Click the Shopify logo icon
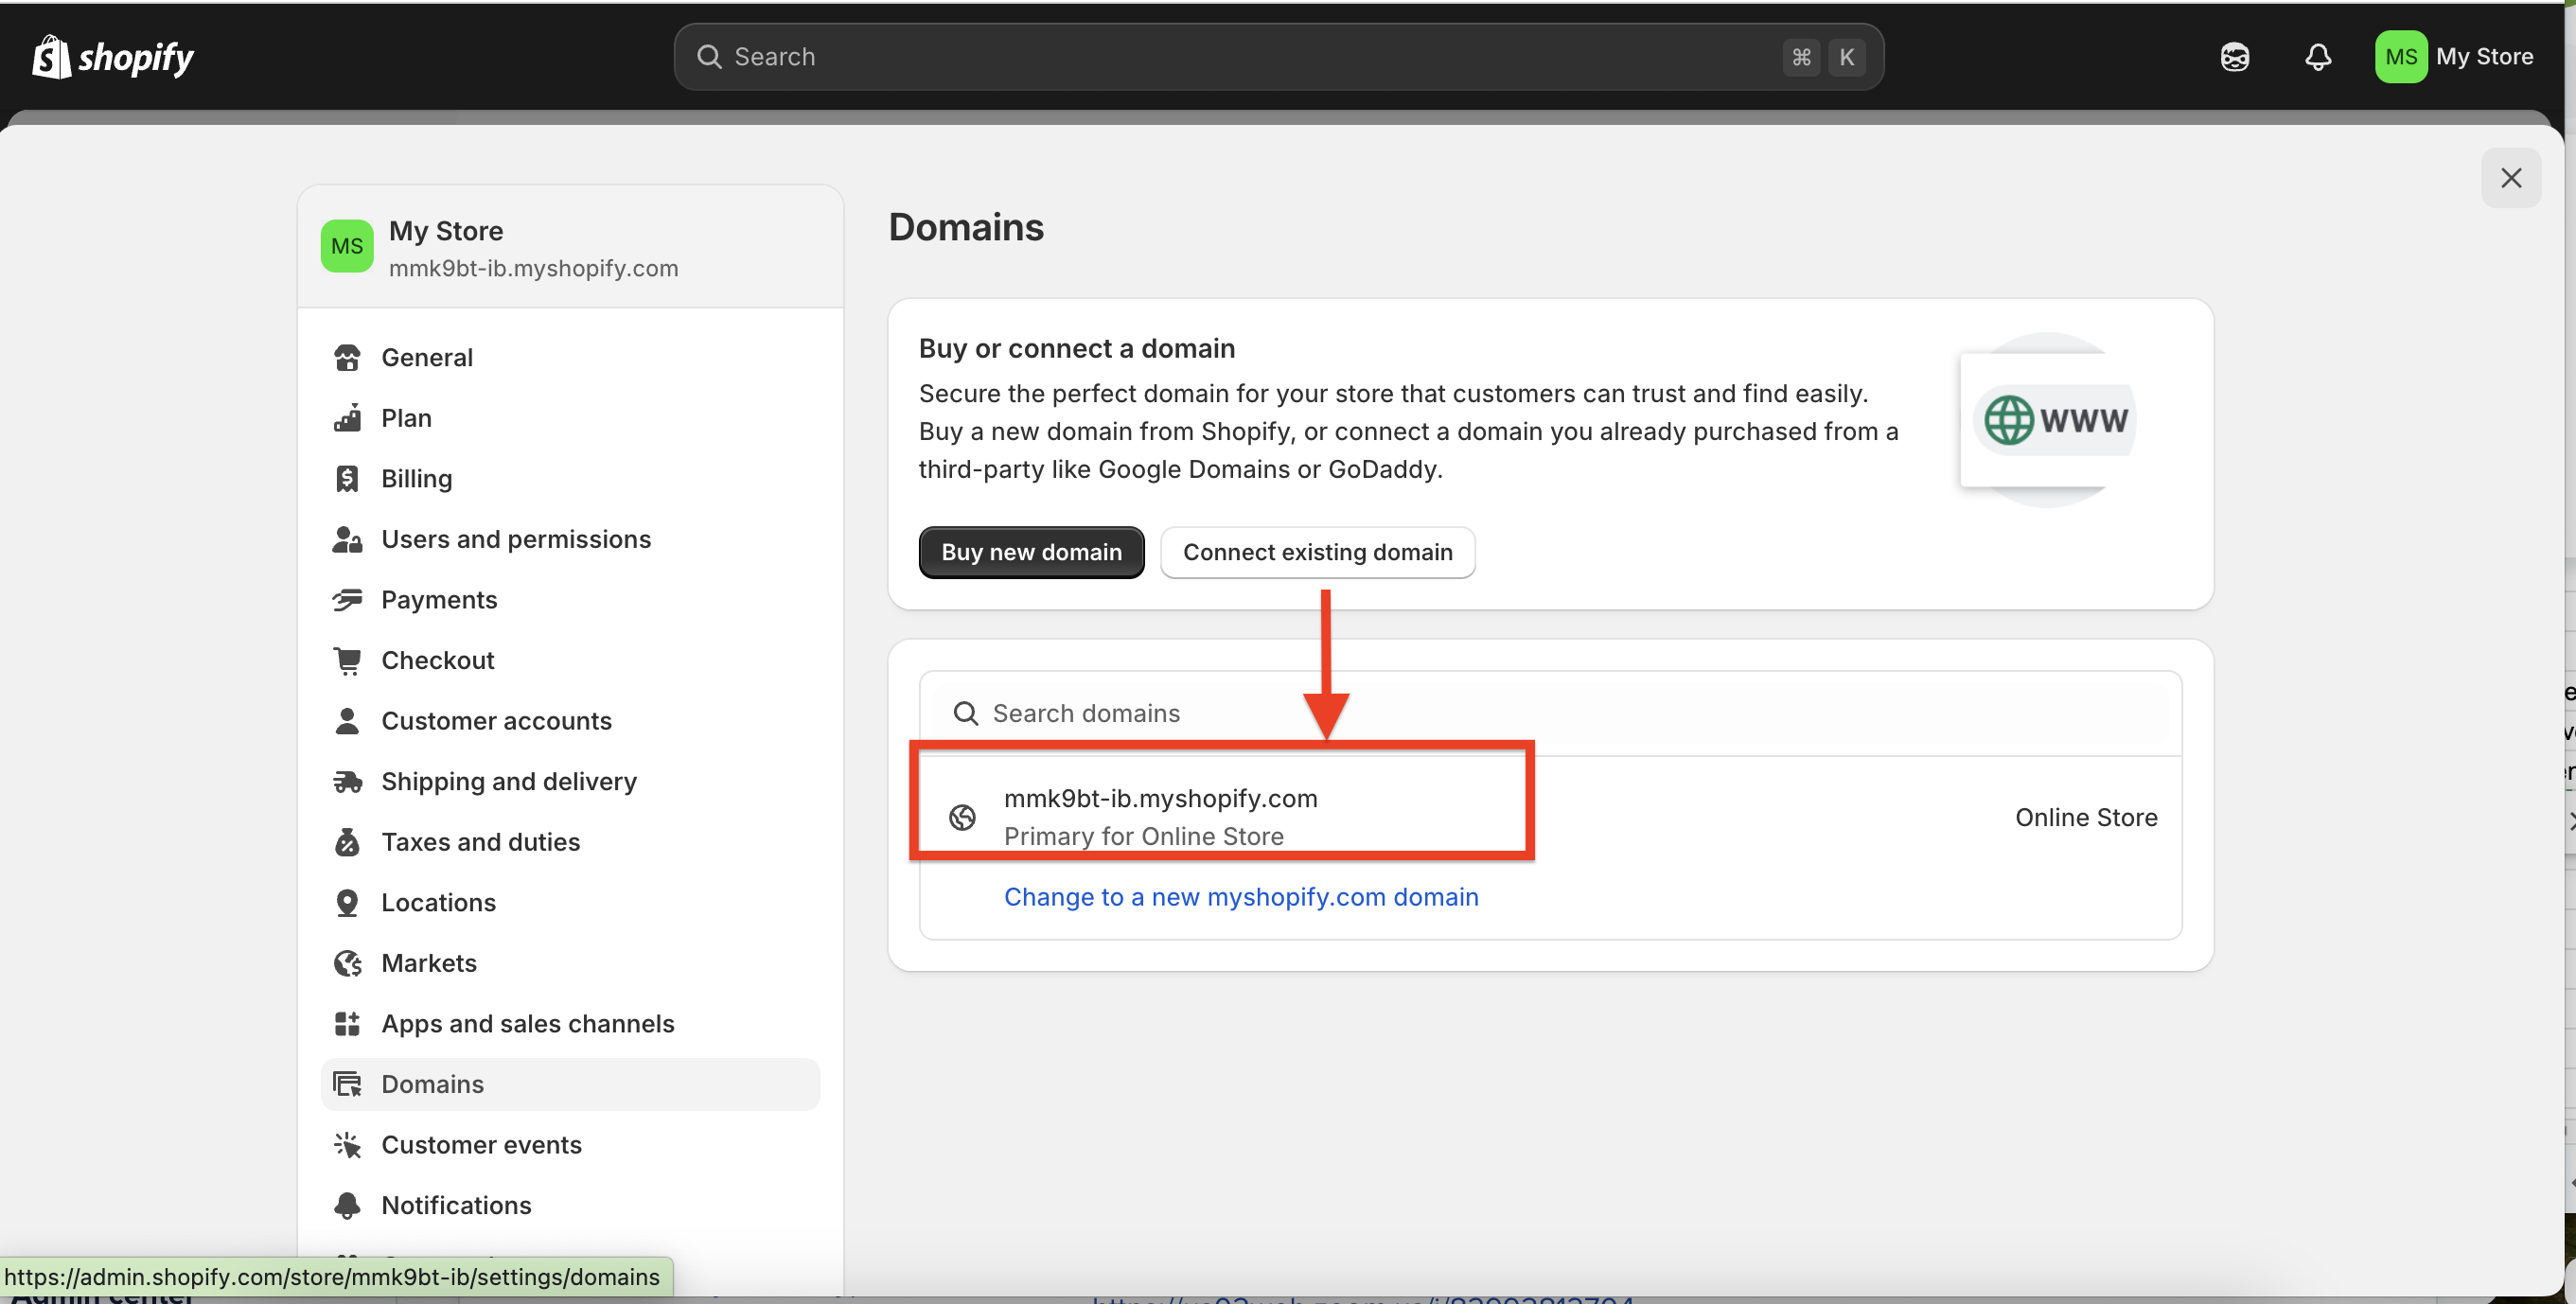 pos(52,57)
